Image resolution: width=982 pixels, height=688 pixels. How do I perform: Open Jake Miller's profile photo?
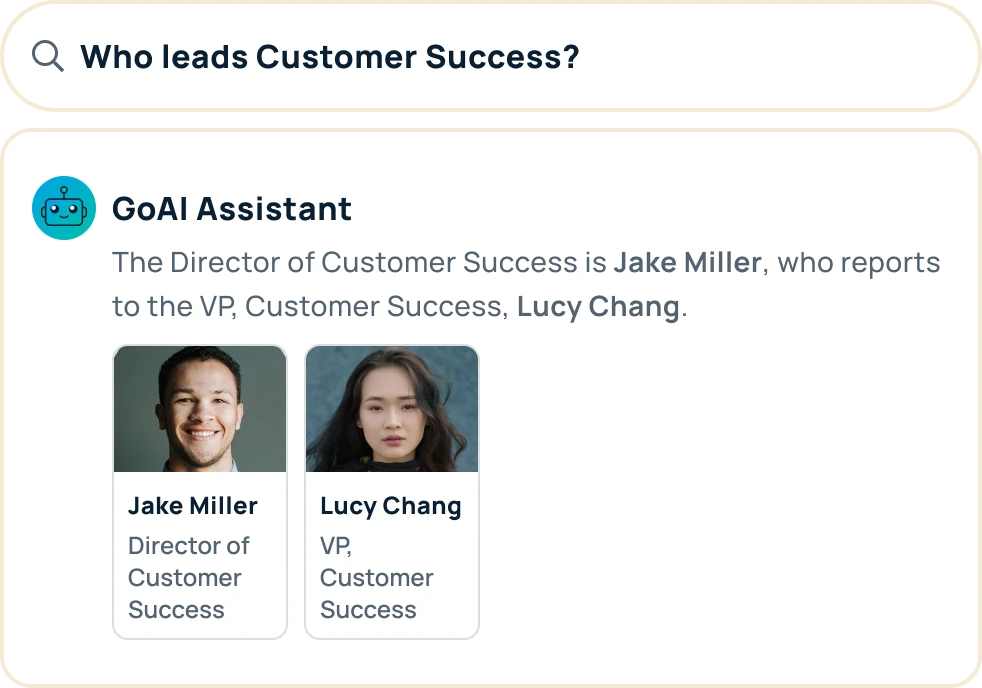200,409
